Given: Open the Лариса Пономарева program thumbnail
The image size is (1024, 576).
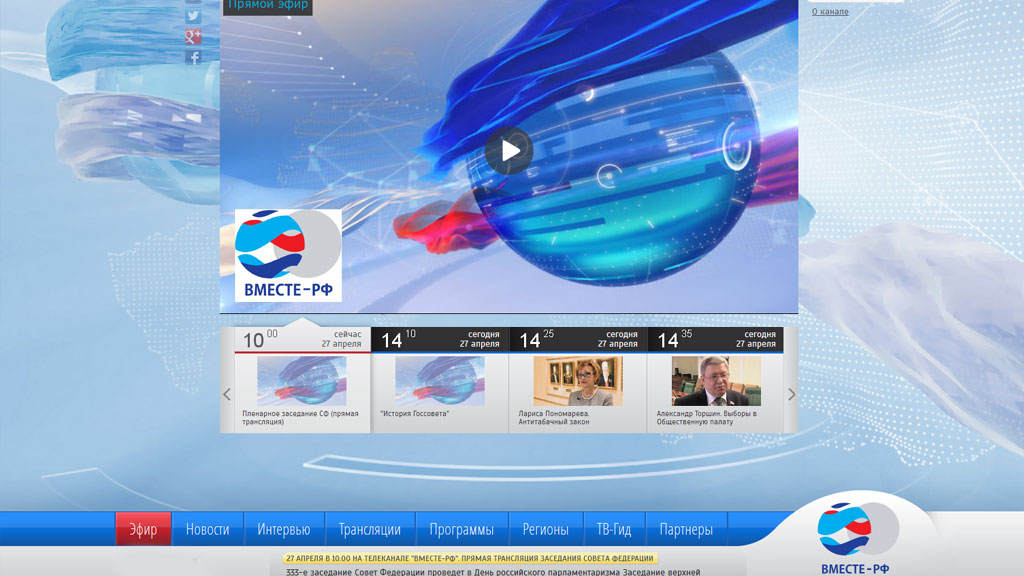Looking at the screenshot, I should [578, 381].
